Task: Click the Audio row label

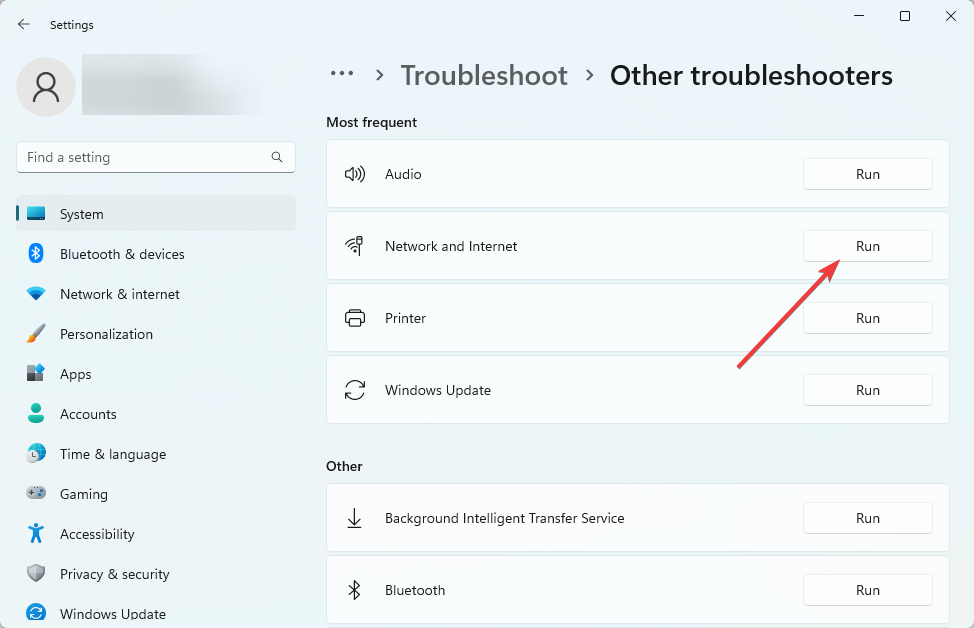Action: coord(403,174)
